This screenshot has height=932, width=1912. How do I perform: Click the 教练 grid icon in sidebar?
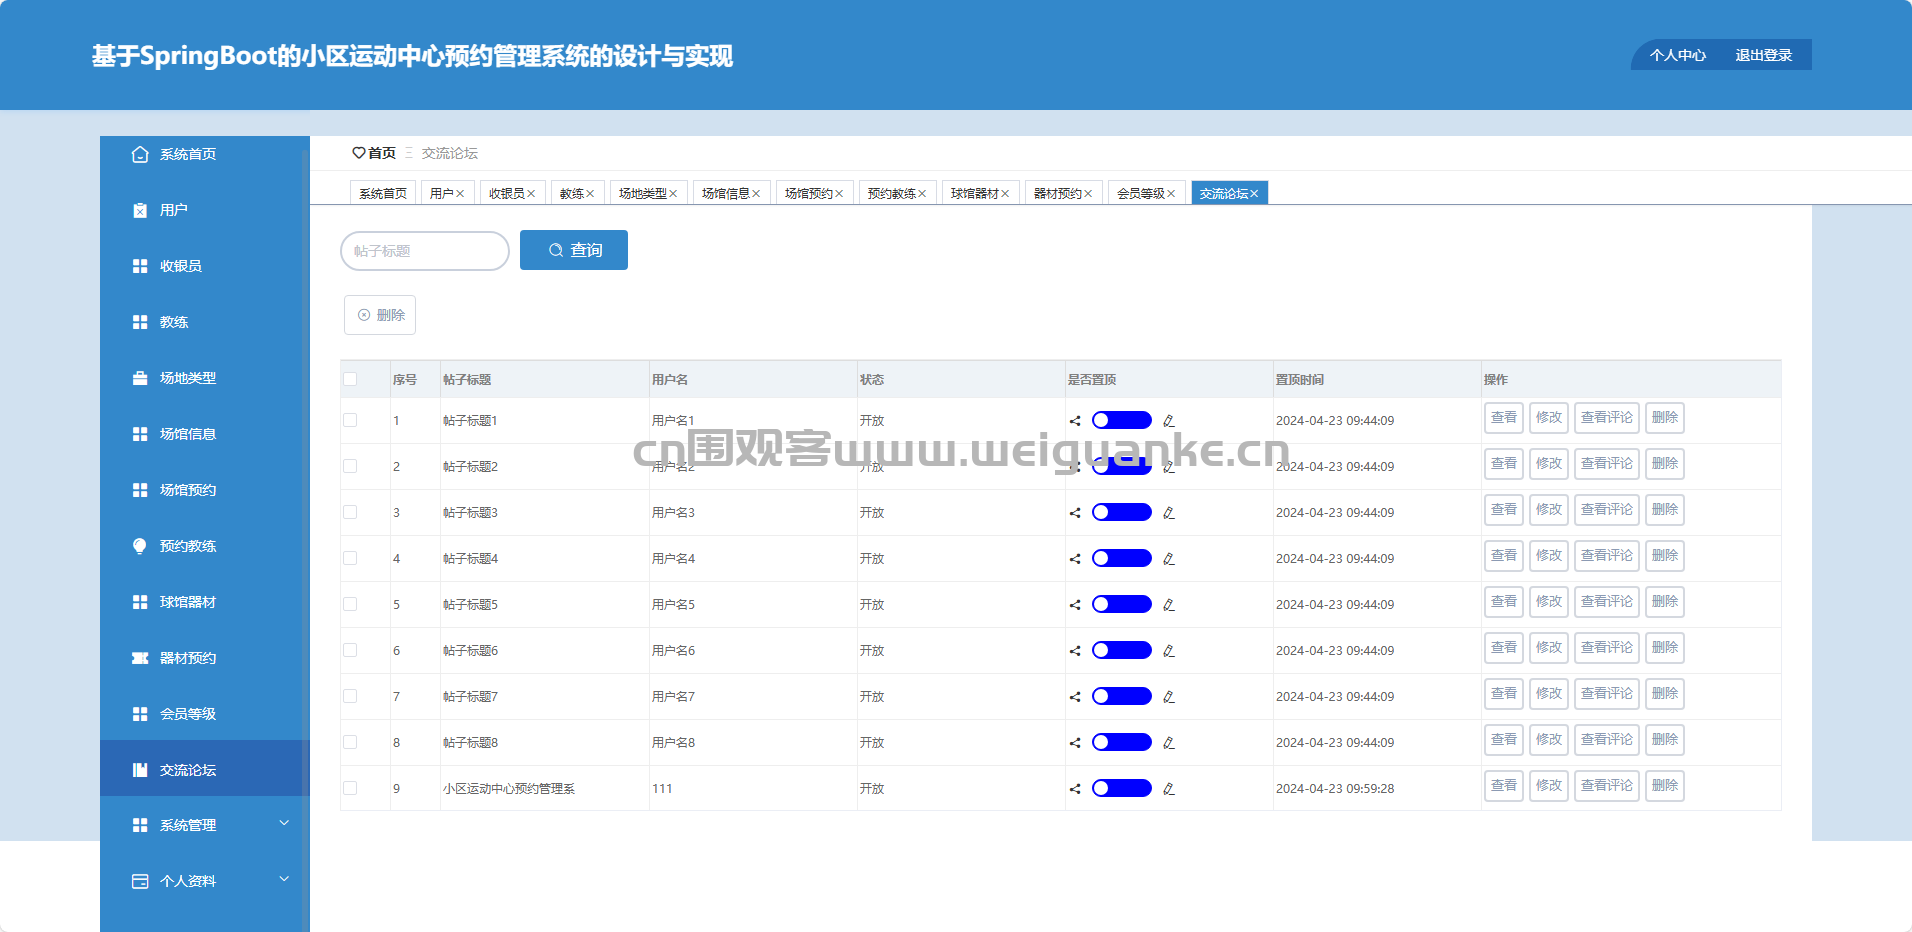[x=140, y=322]
